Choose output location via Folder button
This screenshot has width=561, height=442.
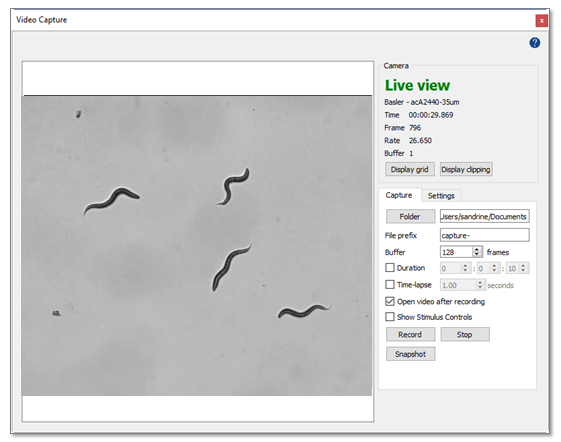(410, 216)
